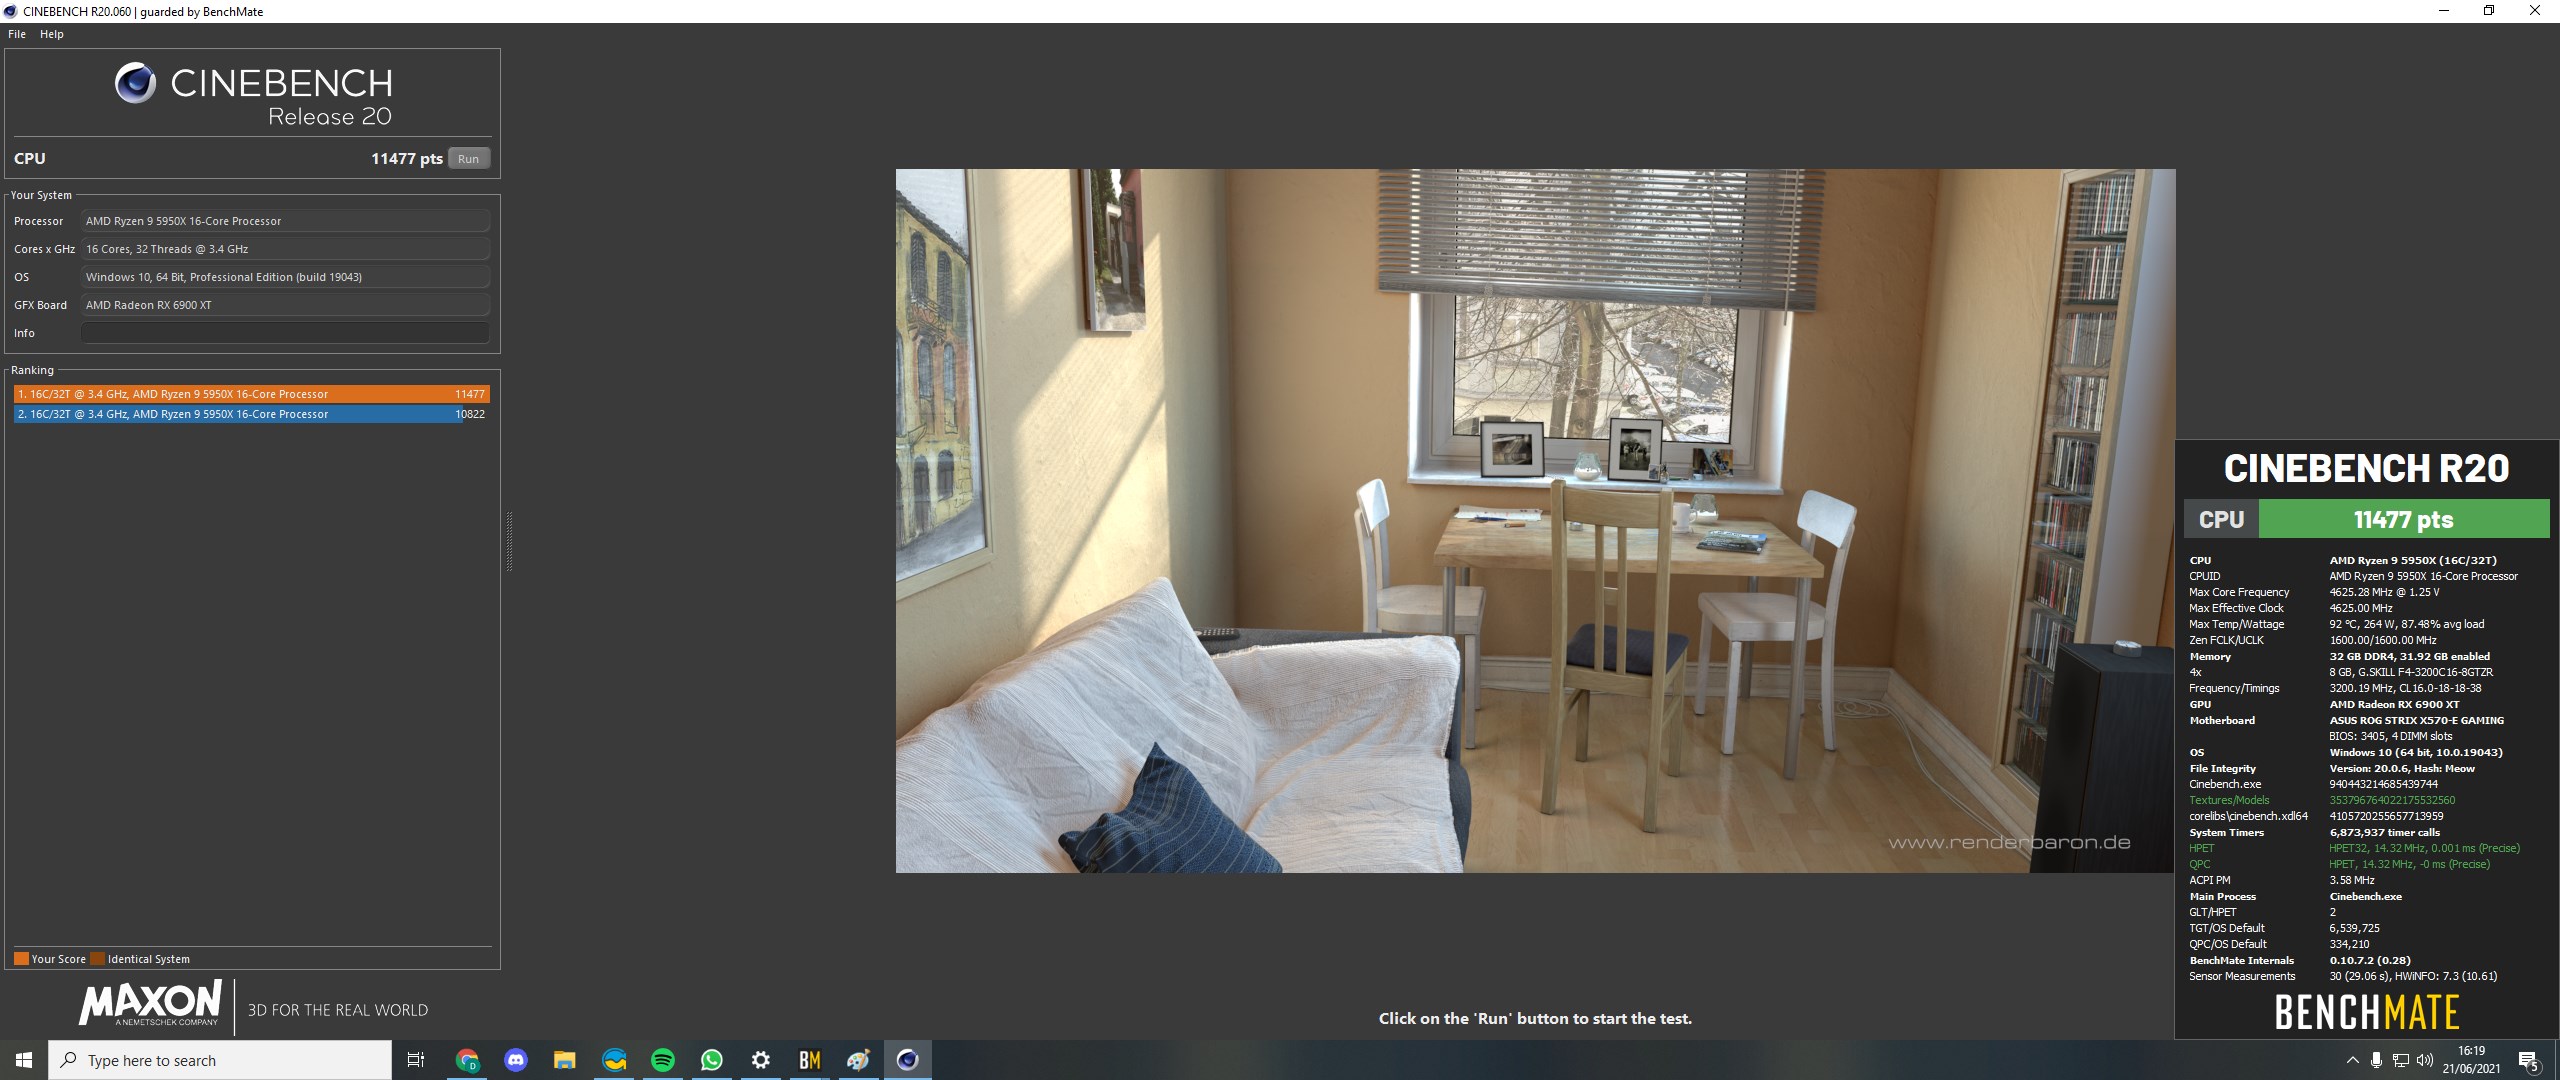The height and width of the screenshot is (1080, 2560).
Task: Click '8 GB, G.SKILL F4-3200C16-8GTZR' text
Action: click(x=2411, y=672)
